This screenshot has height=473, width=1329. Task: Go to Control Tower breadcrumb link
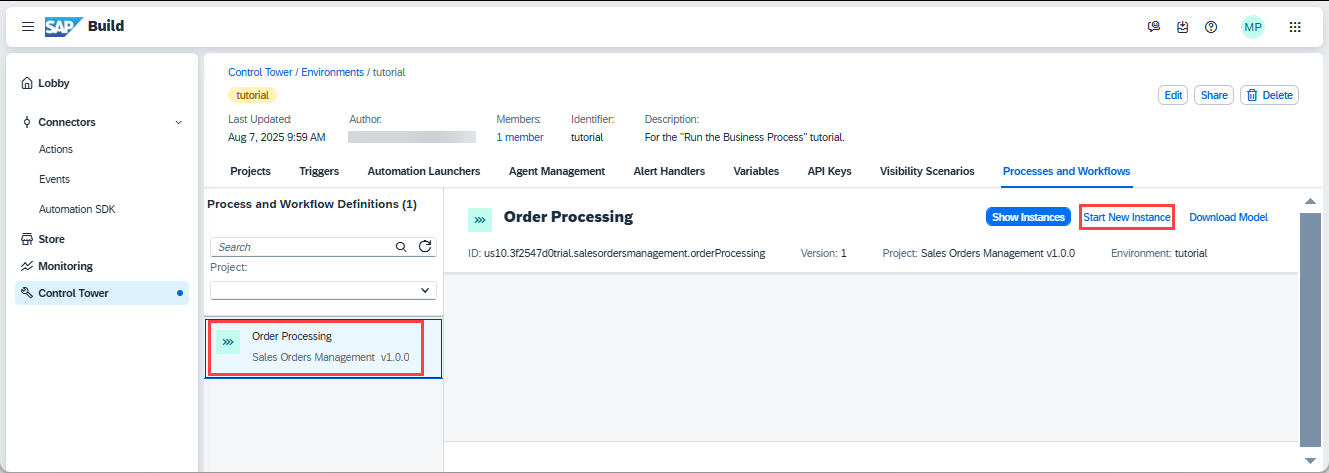(260, 72)
